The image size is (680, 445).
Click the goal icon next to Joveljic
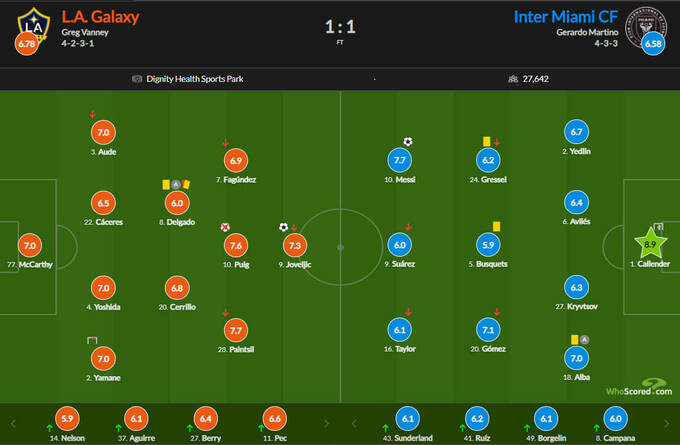pos(284,227)
